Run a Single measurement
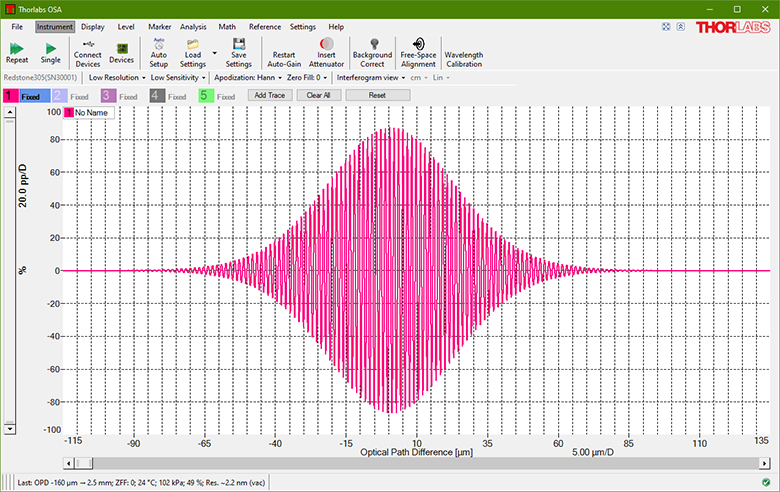Viewport: 780px width, 492px height. [x=50, y=50]
